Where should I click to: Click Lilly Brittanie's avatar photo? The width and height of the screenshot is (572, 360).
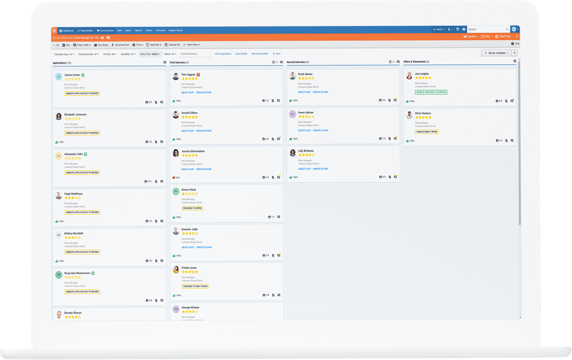pos(292,152)
